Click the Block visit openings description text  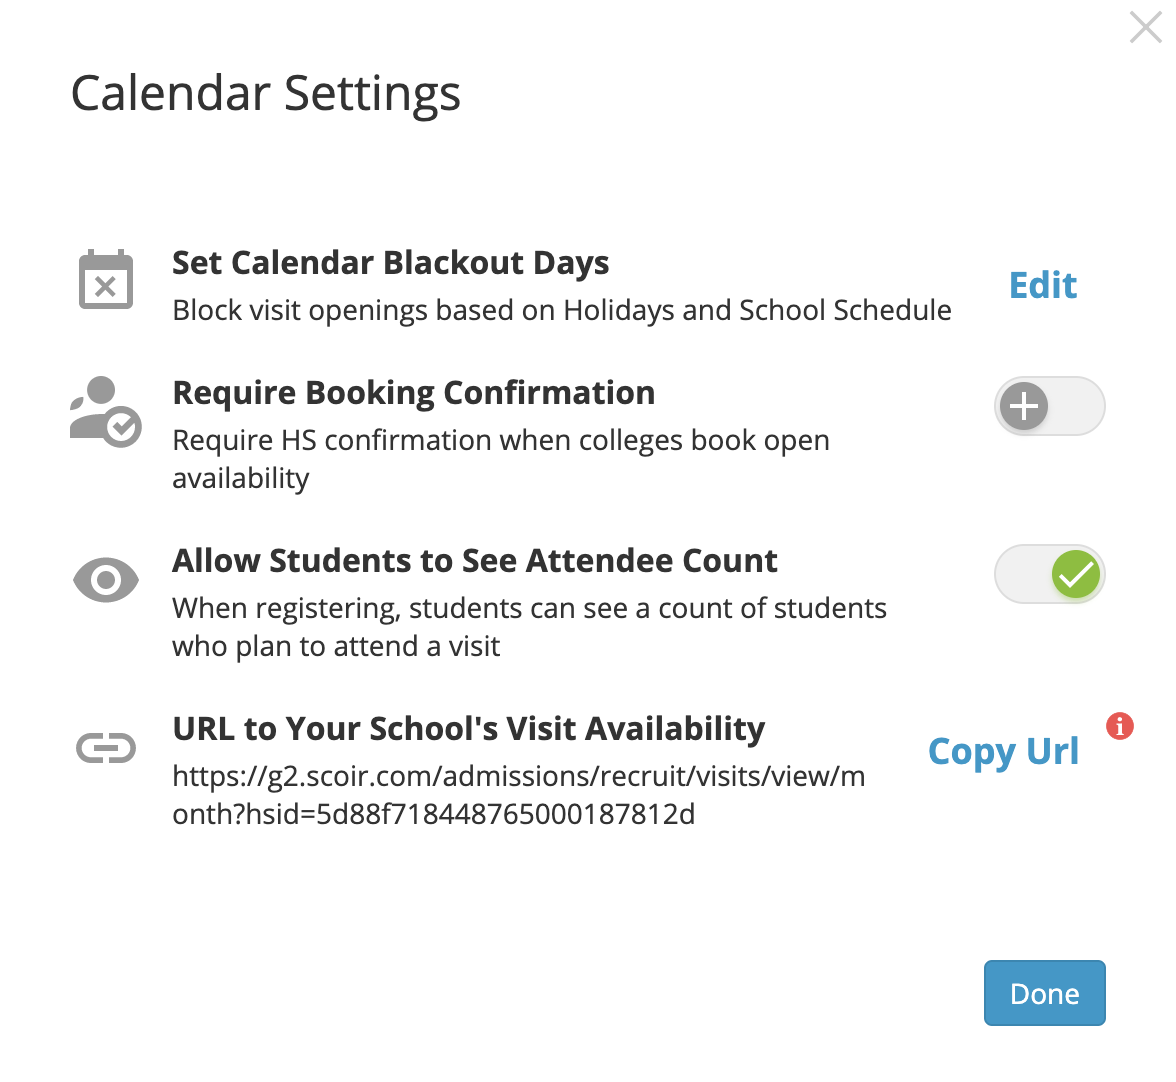[x=562, y=310]
